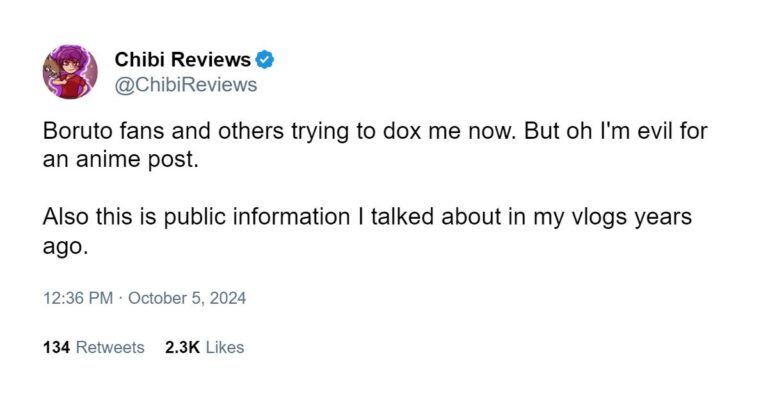Image resolution: width=768 pixels, height=401 pixels.
Task: Click the blue verified checkmark badge
Action: (x=265, y=60)
